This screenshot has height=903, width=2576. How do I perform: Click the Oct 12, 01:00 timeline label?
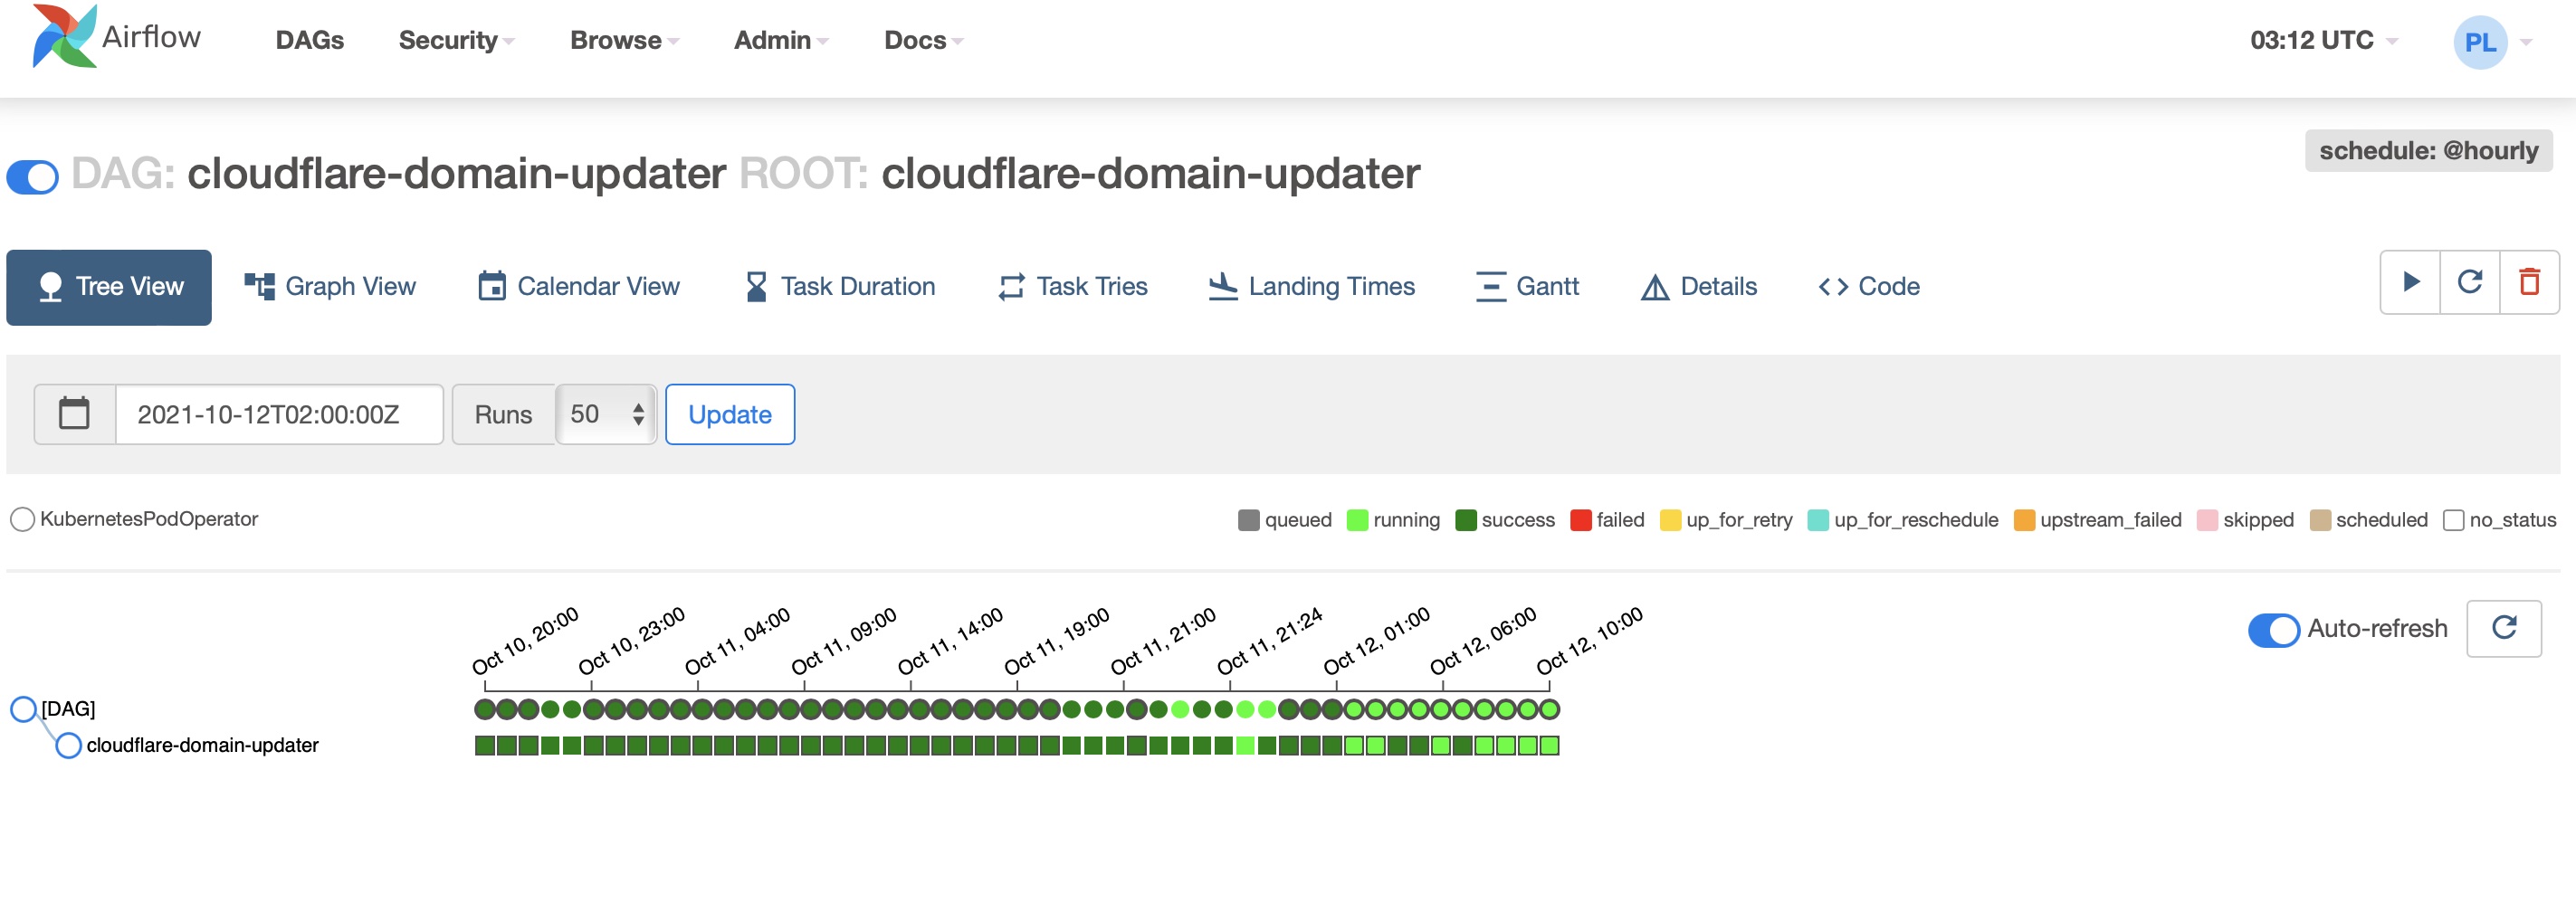[x=1377, y=642]
